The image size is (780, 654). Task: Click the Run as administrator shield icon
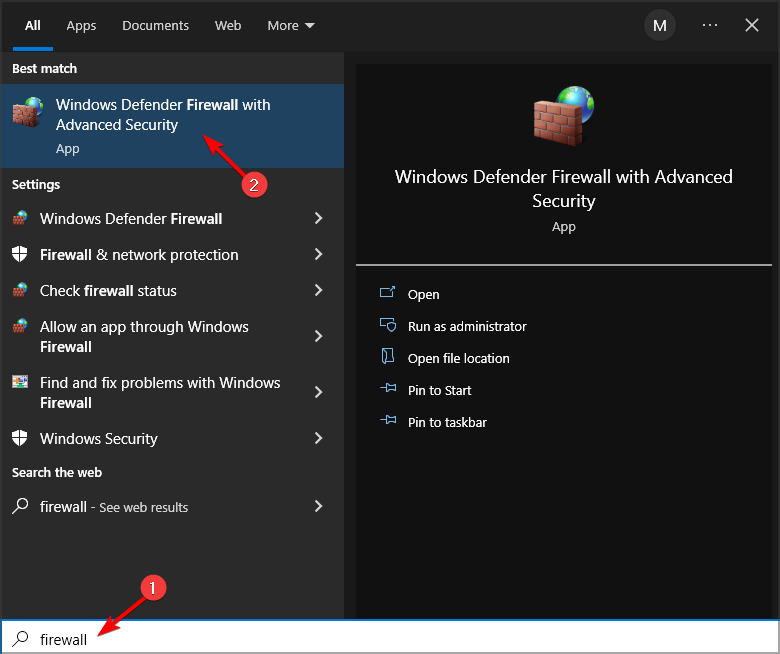(x=388, y=325)
